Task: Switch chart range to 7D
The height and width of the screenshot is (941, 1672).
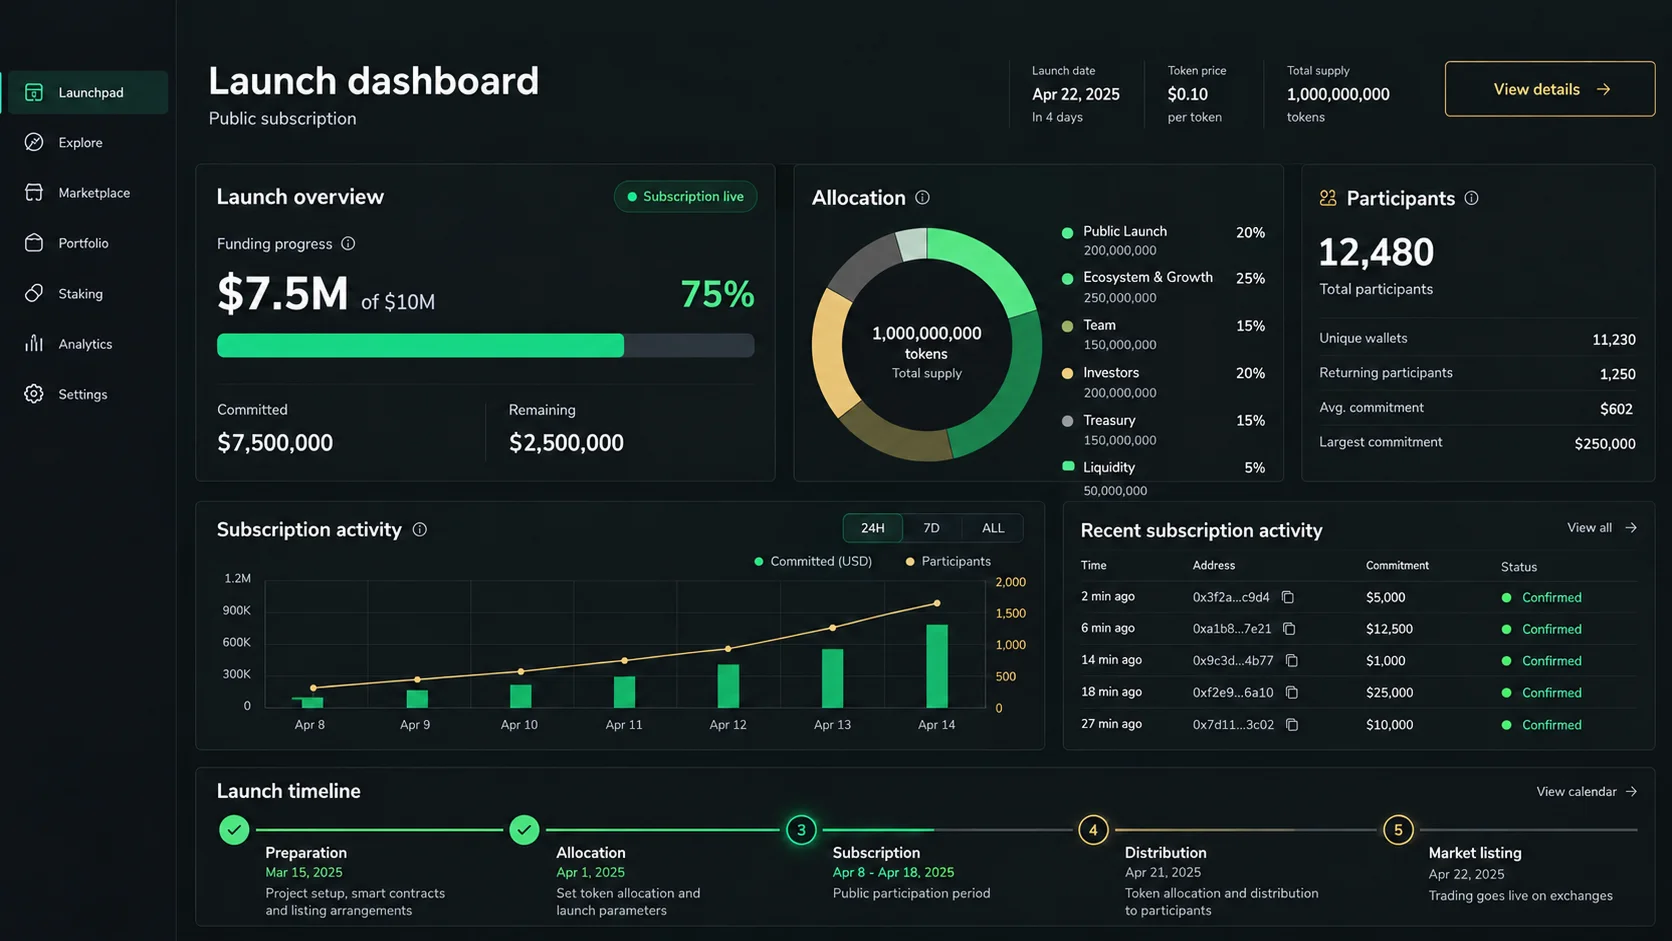Action: click(x=931, y=528)
